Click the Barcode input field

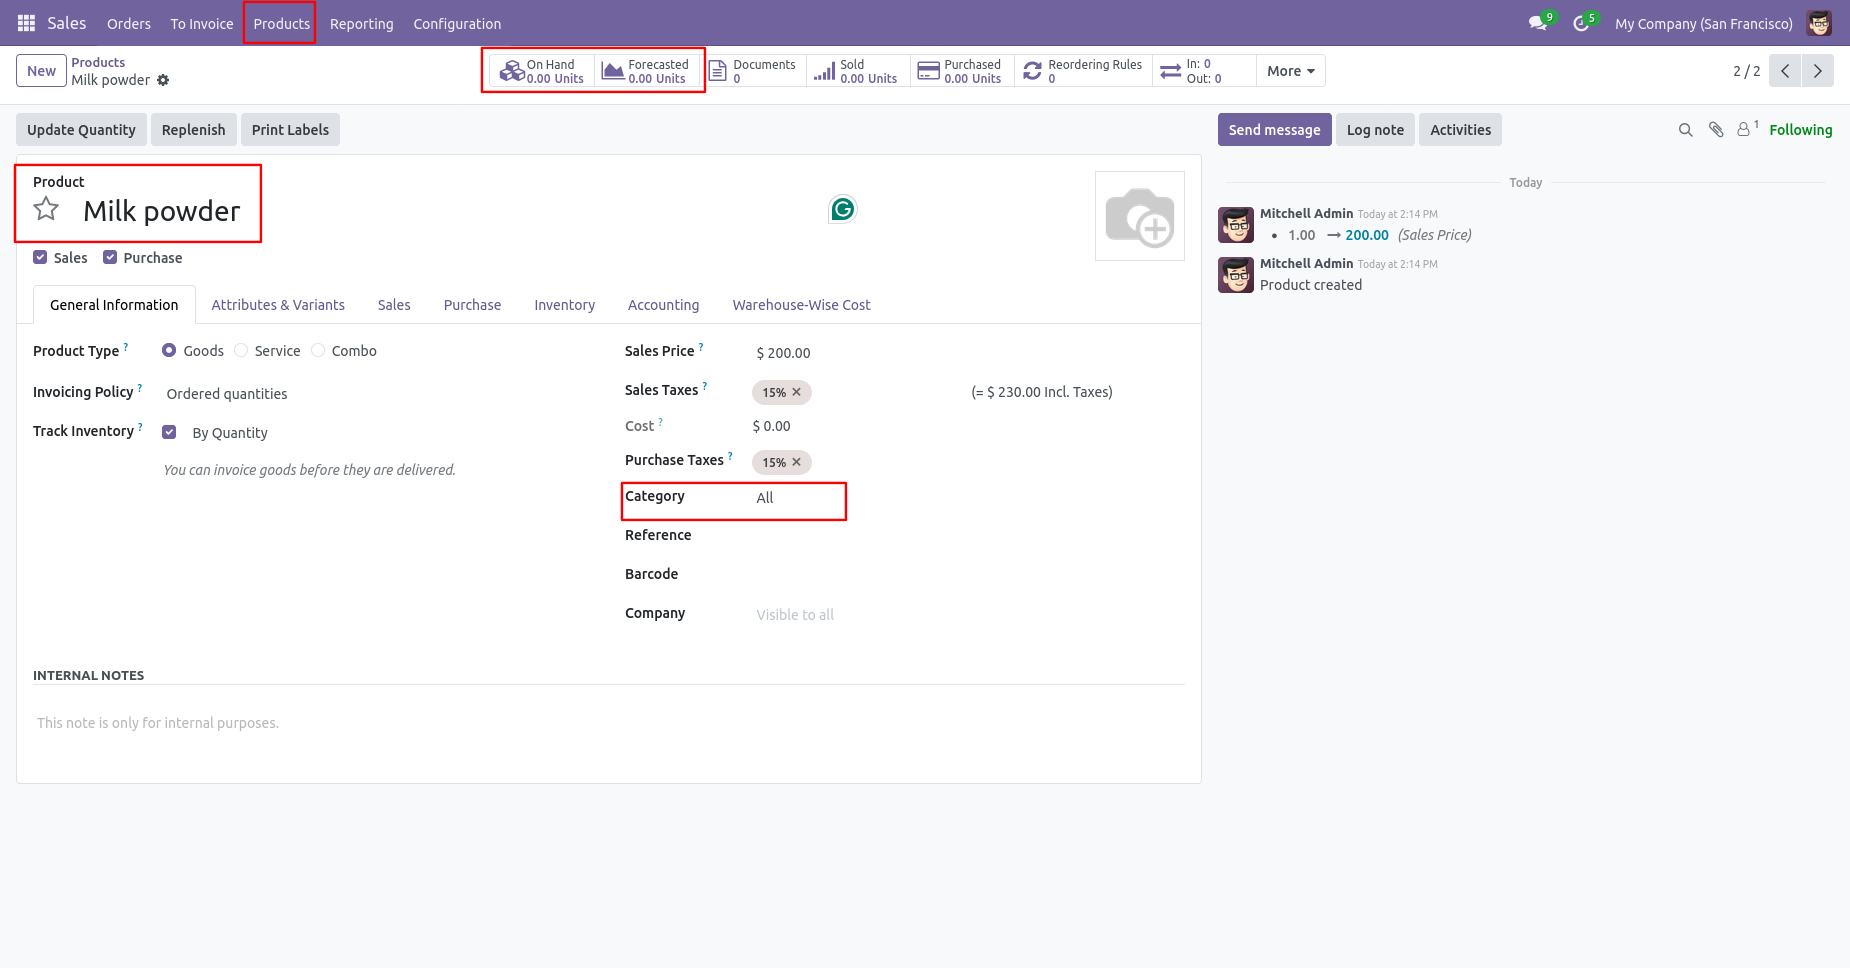968,575
